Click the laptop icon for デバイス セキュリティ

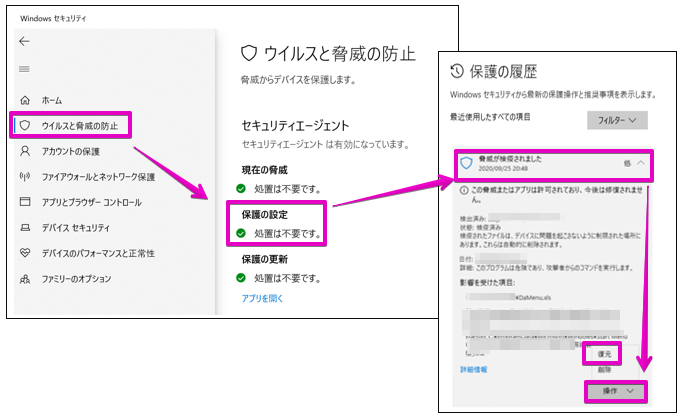coord(25,227)
